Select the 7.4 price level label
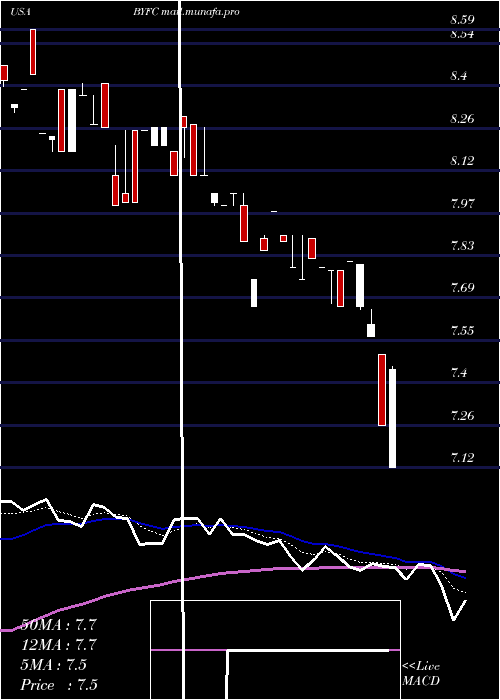This screenshot has width=500, height=700. coord(459,373)
